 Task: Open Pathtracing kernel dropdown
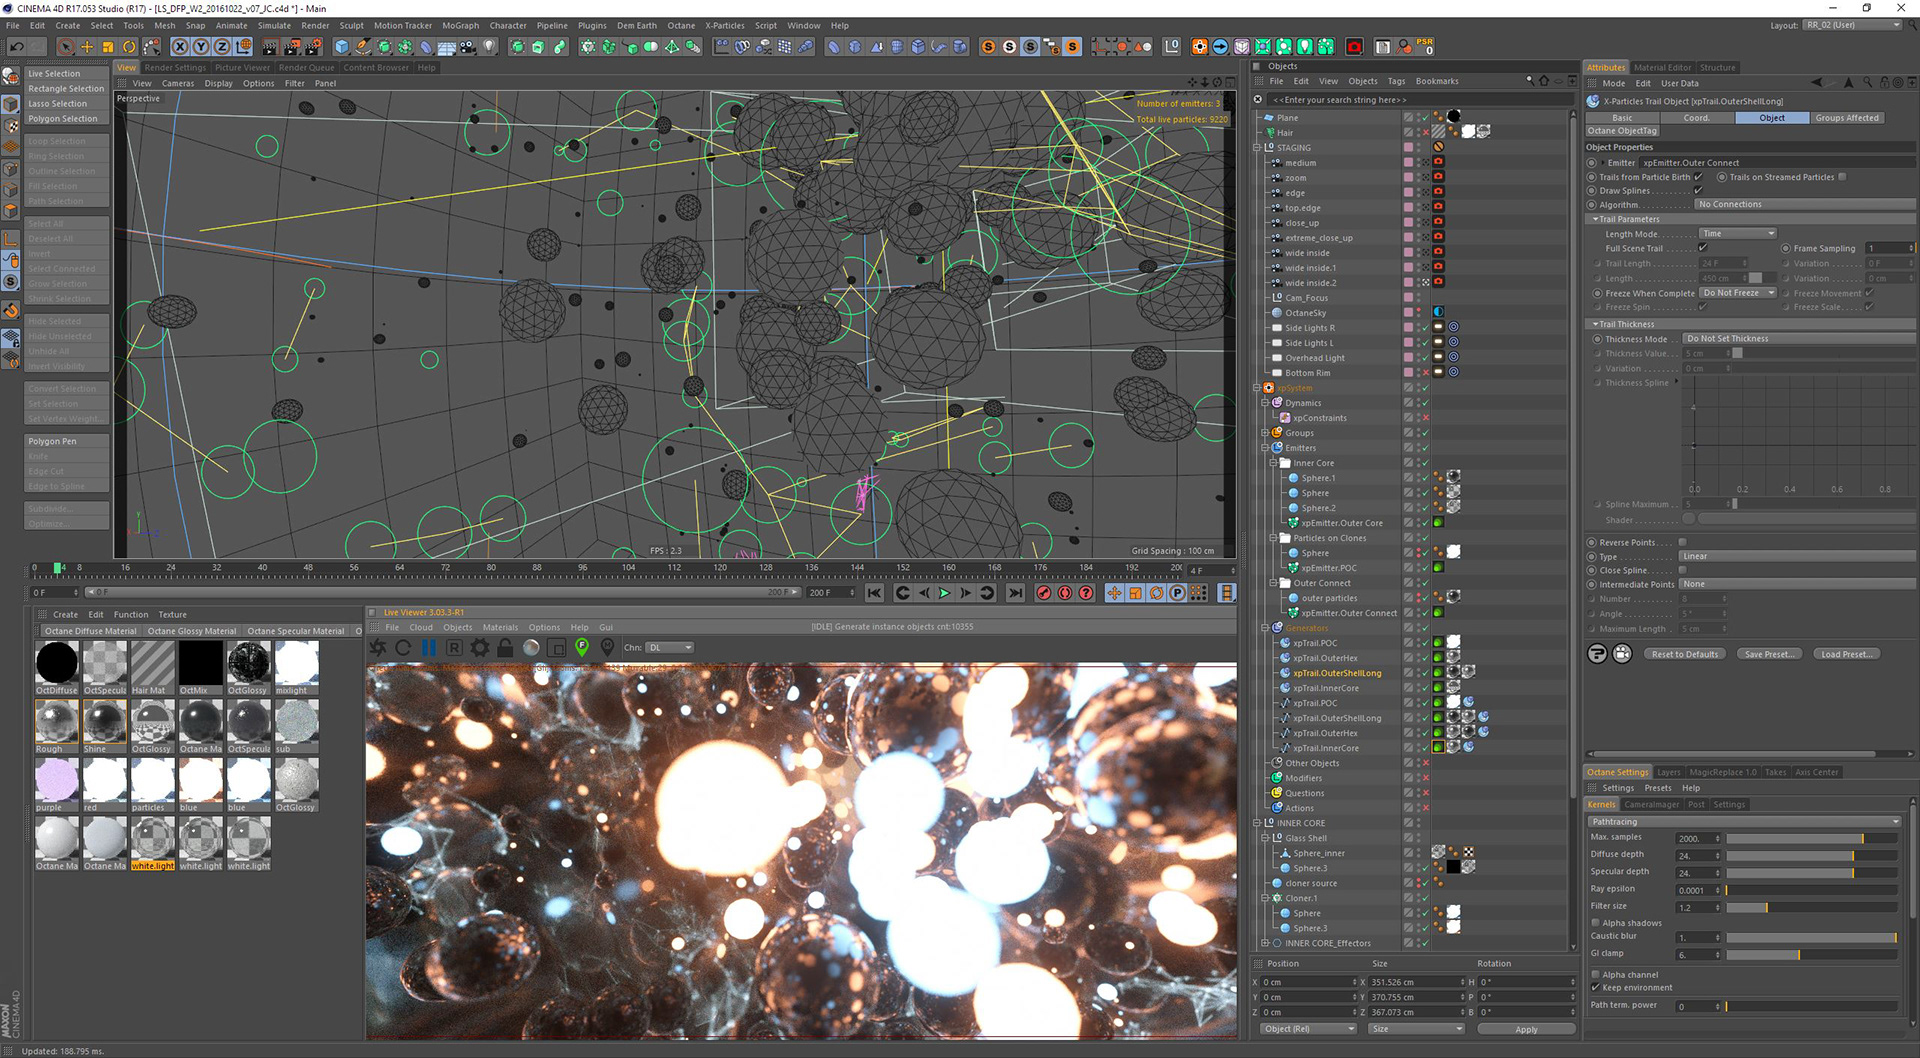(x=1744, y=822)
